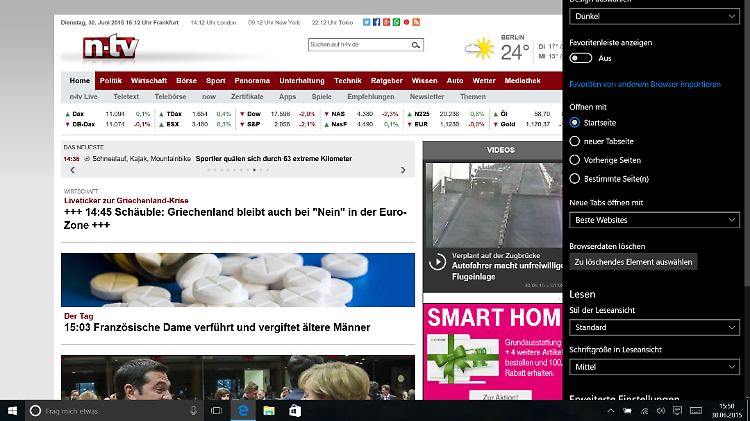Open the Windows Start menu
The image size is (750, 421).
coord(12,410)
